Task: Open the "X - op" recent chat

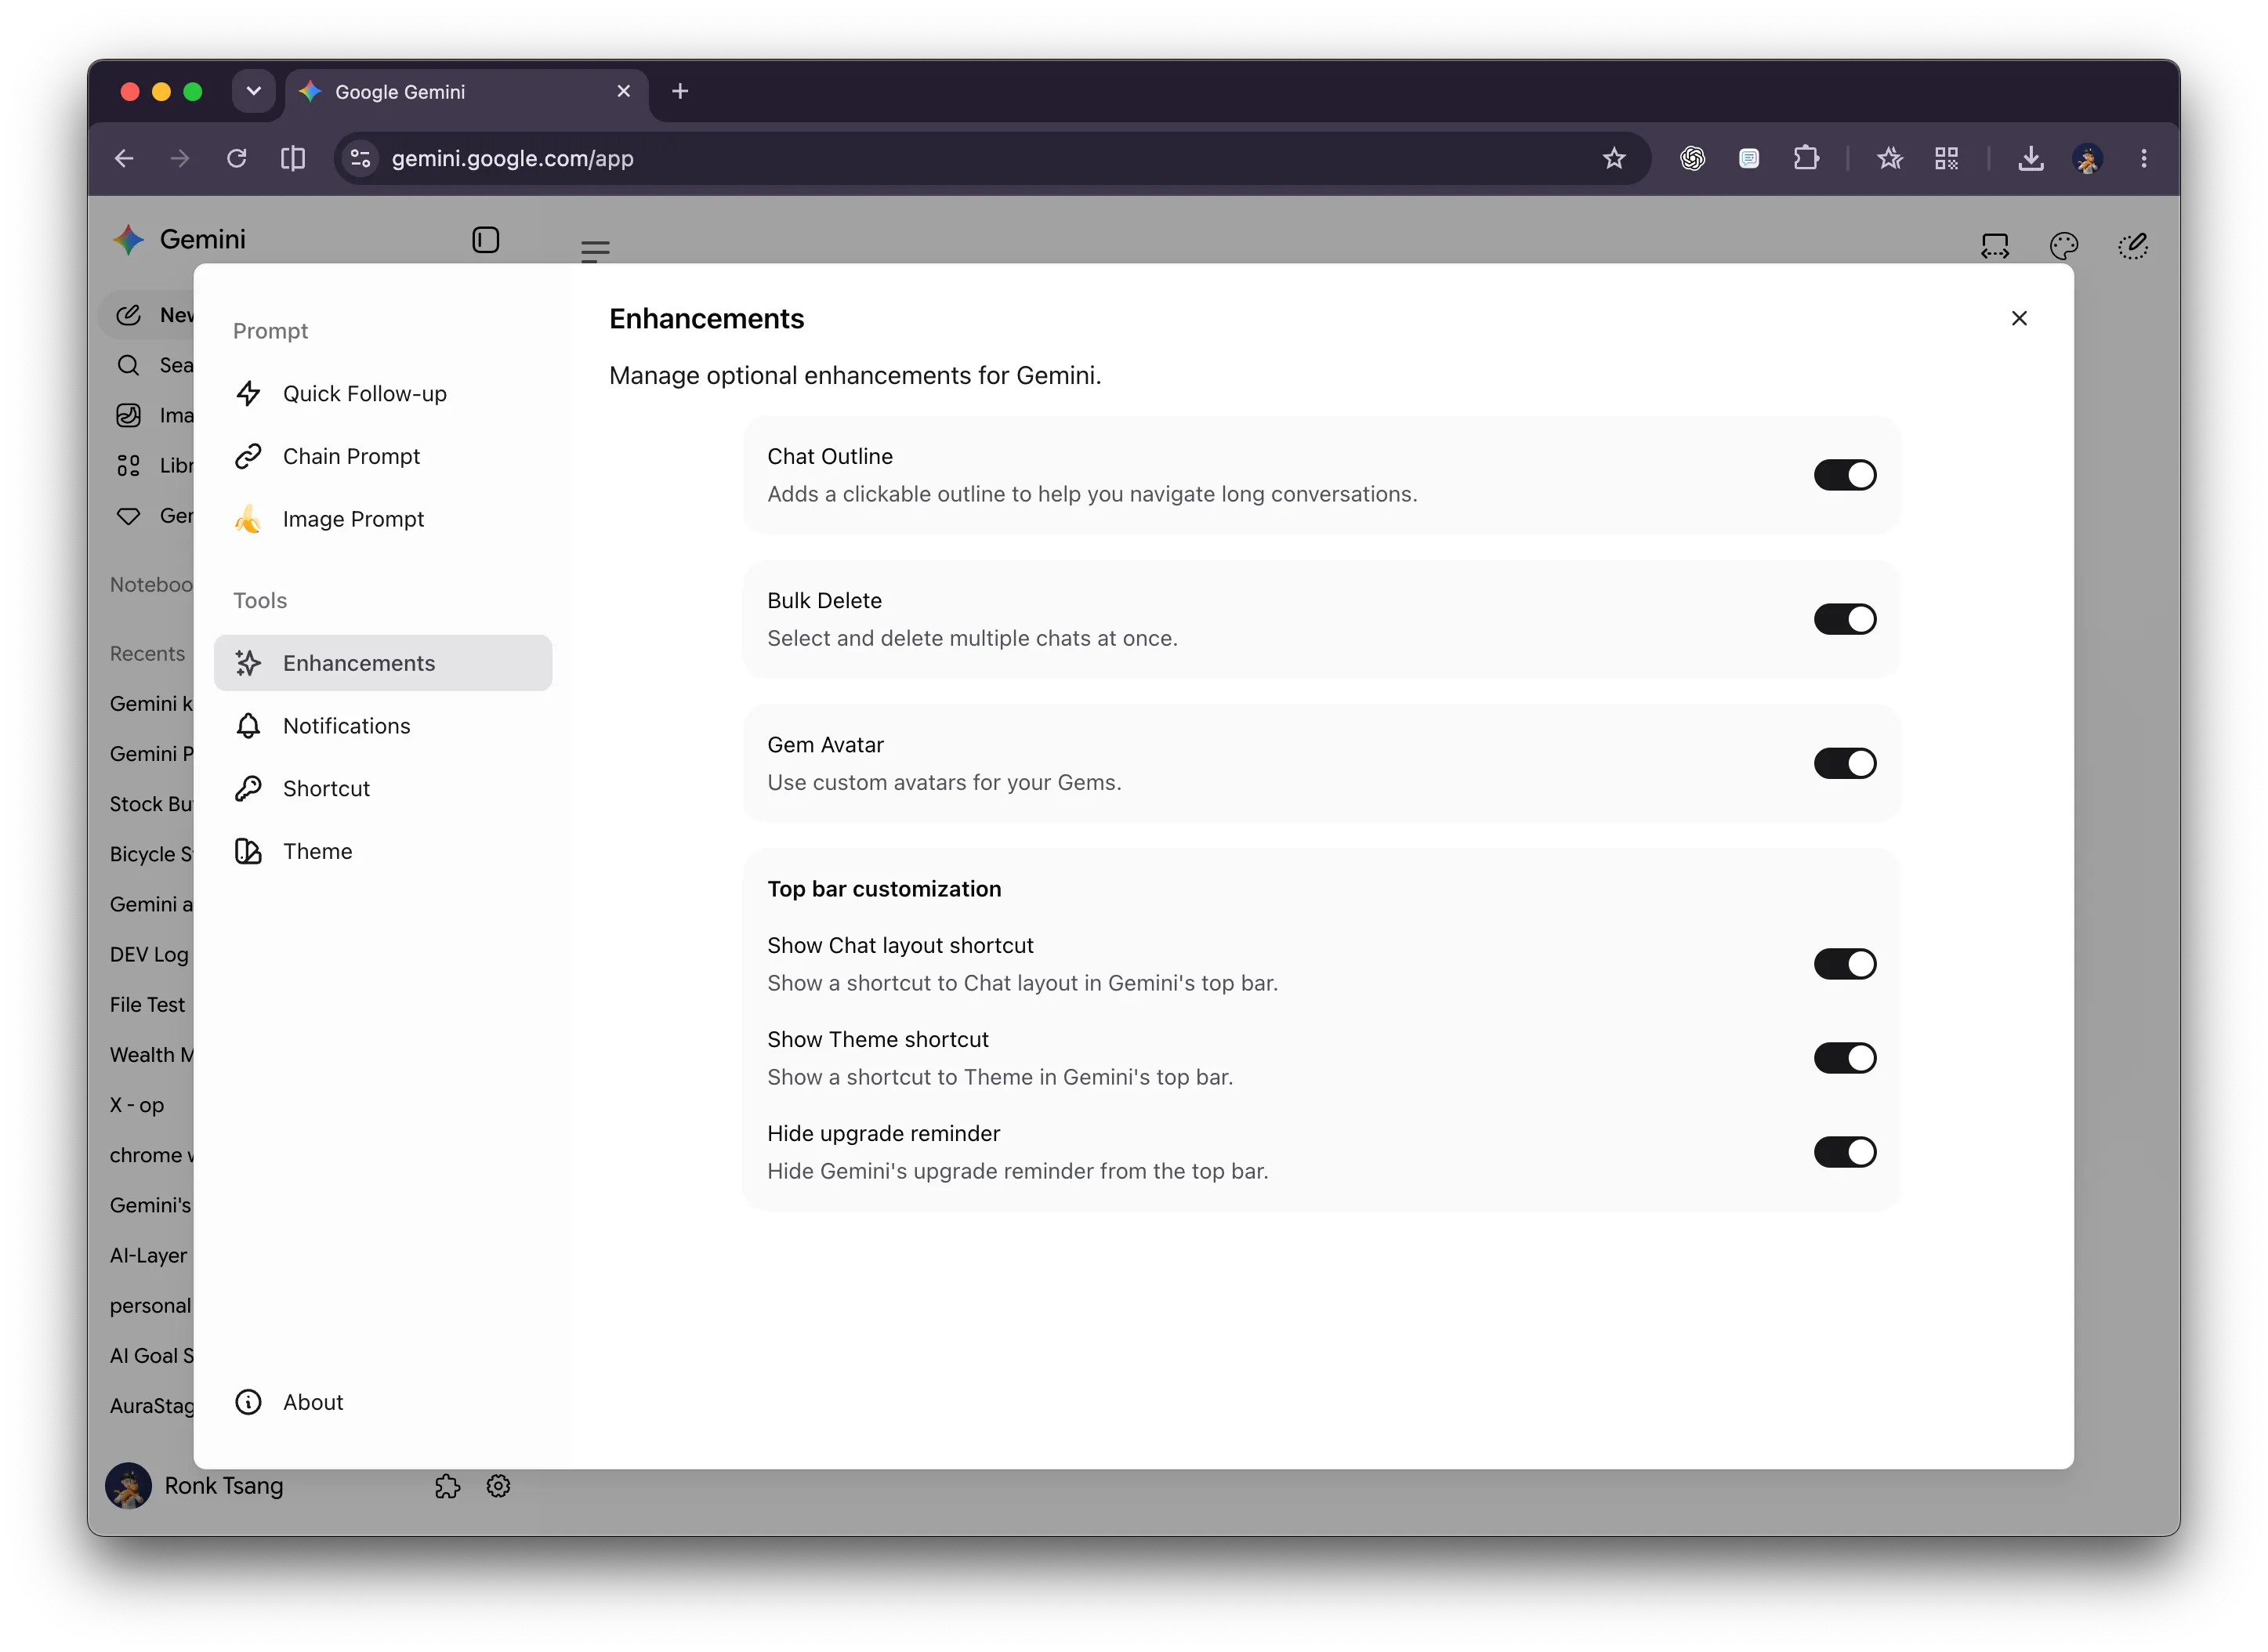Action: pos(137,1104)
